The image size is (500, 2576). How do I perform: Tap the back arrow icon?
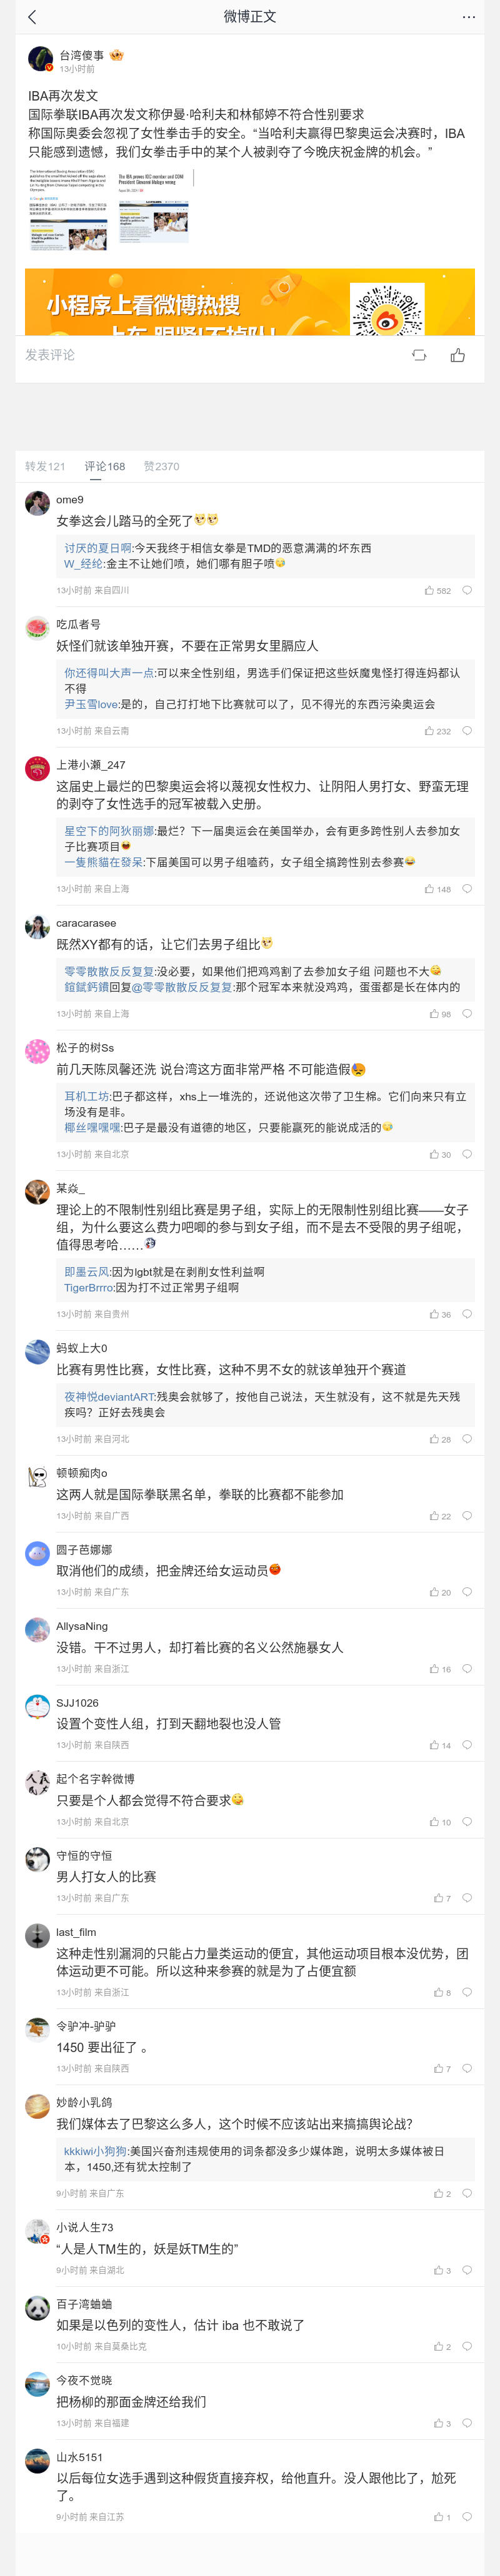pos(32,17)
